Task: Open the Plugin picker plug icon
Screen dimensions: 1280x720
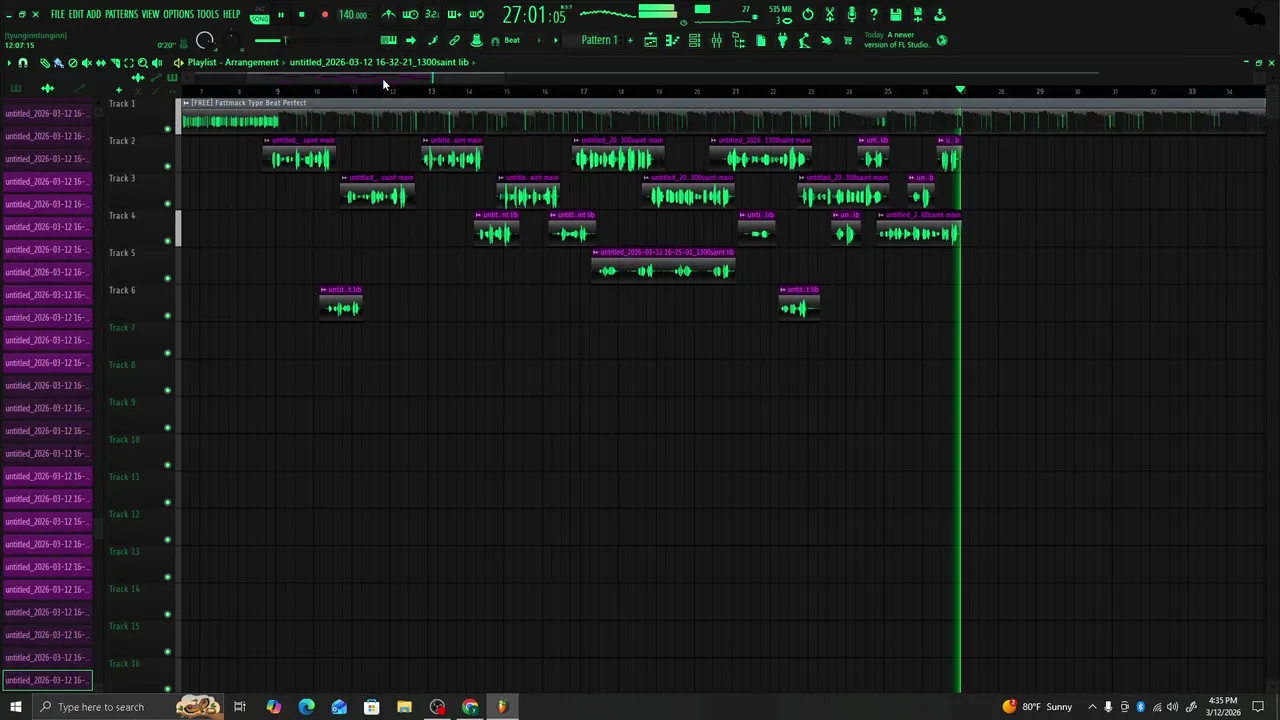Action: [782, 41]
